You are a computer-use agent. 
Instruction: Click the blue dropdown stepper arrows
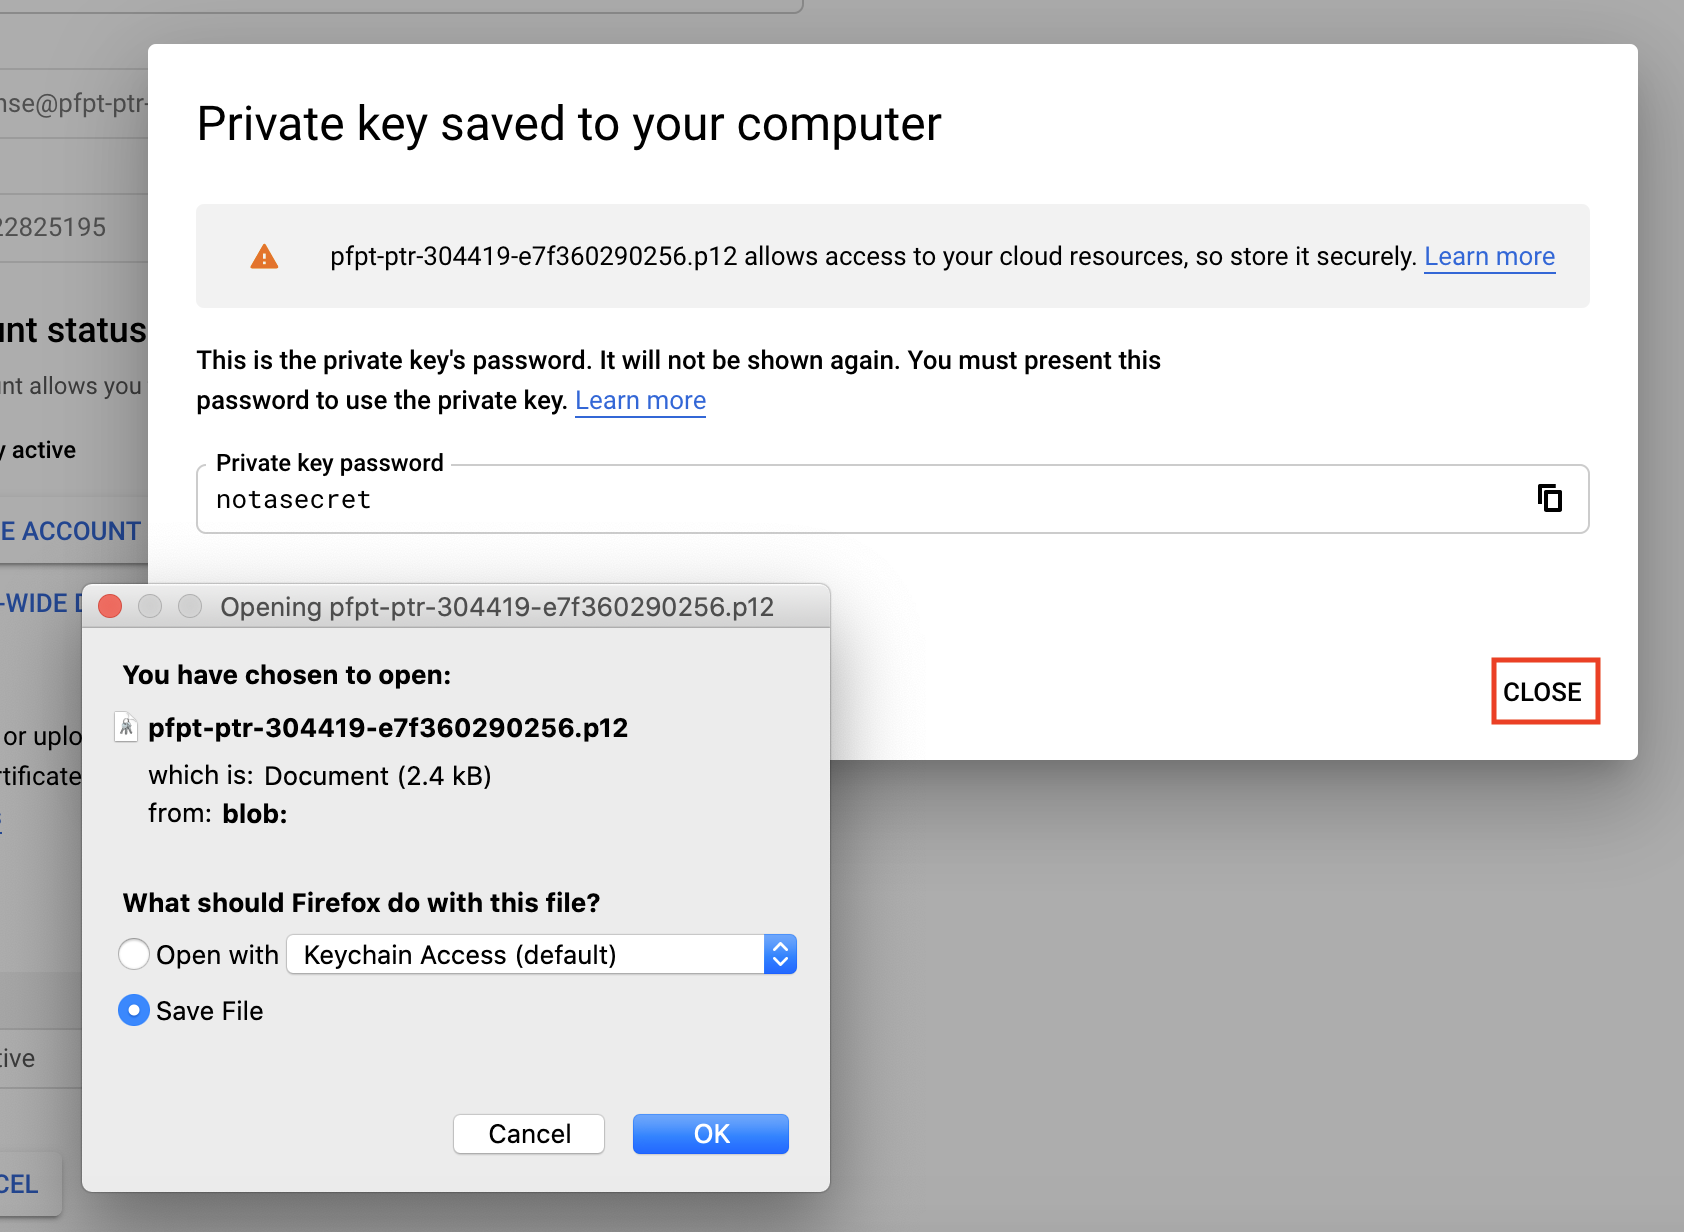[780, 954]
